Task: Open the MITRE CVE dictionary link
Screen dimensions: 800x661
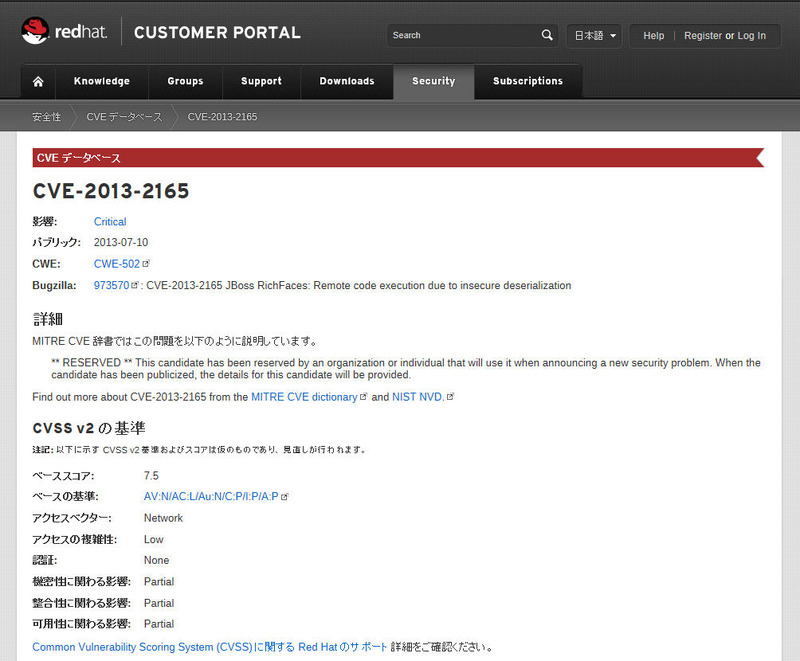Action: 304,397
